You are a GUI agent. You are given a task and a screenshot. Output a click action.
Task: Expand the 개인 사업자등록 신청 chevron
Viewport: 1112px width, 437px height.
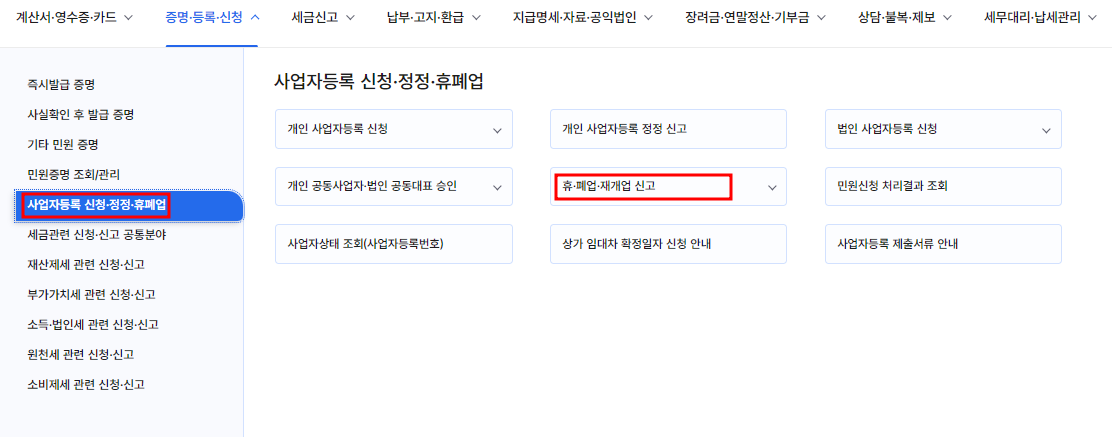498,130
